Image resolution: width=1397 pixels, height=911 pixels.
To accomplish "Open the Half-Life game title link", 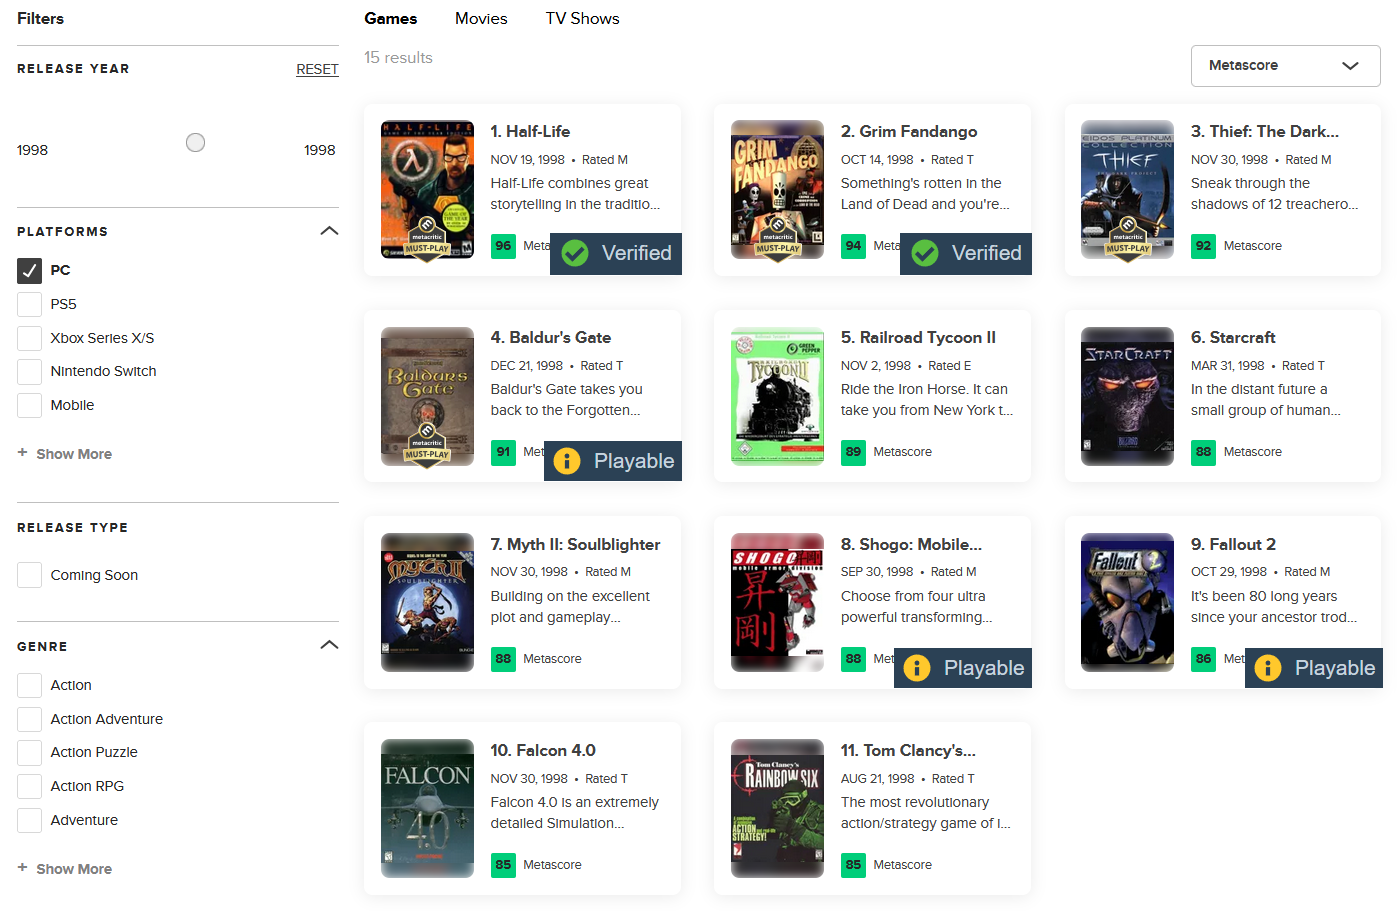I will [530, 131].
